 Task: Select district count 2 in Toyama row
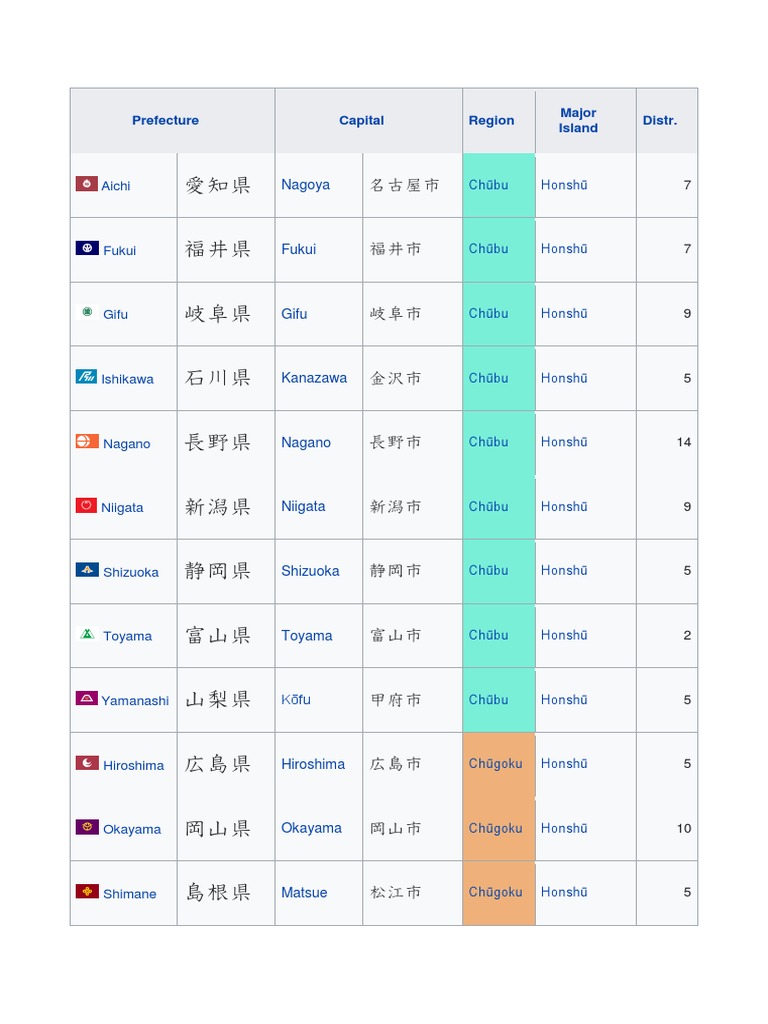(687, 635)
